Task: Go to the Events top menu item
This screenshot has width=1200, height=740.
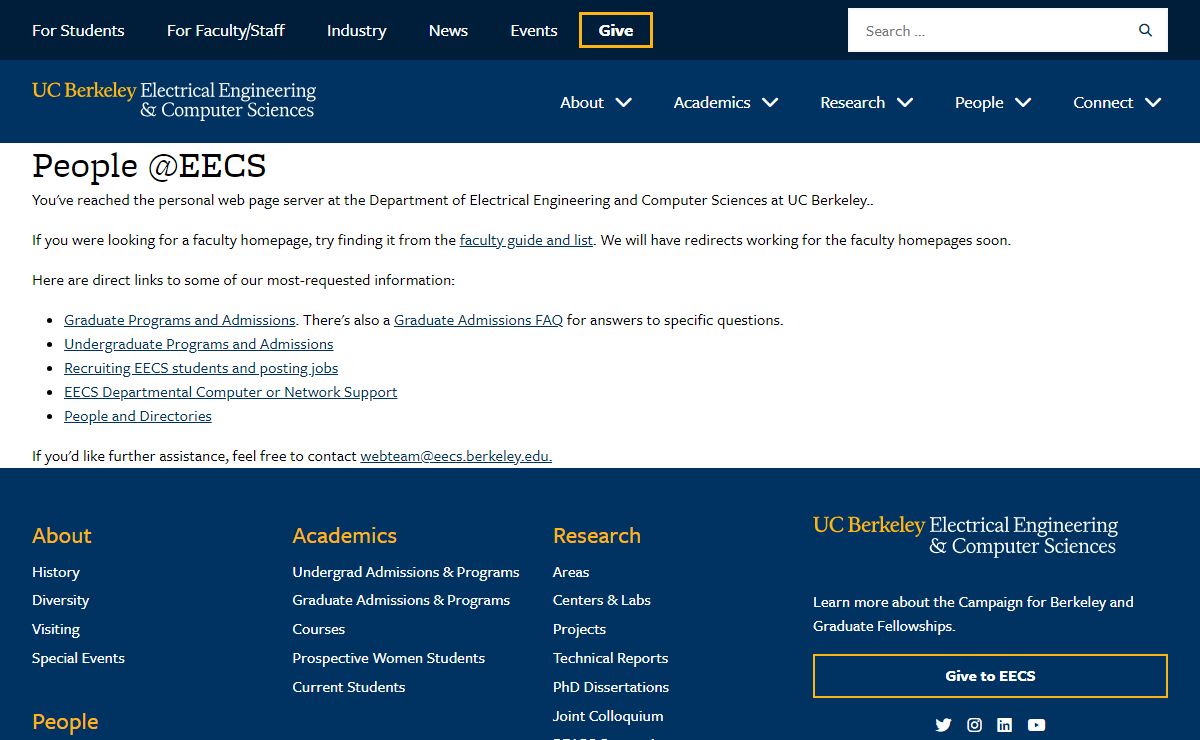Action: pyautogui.click(x=534, y=30)
